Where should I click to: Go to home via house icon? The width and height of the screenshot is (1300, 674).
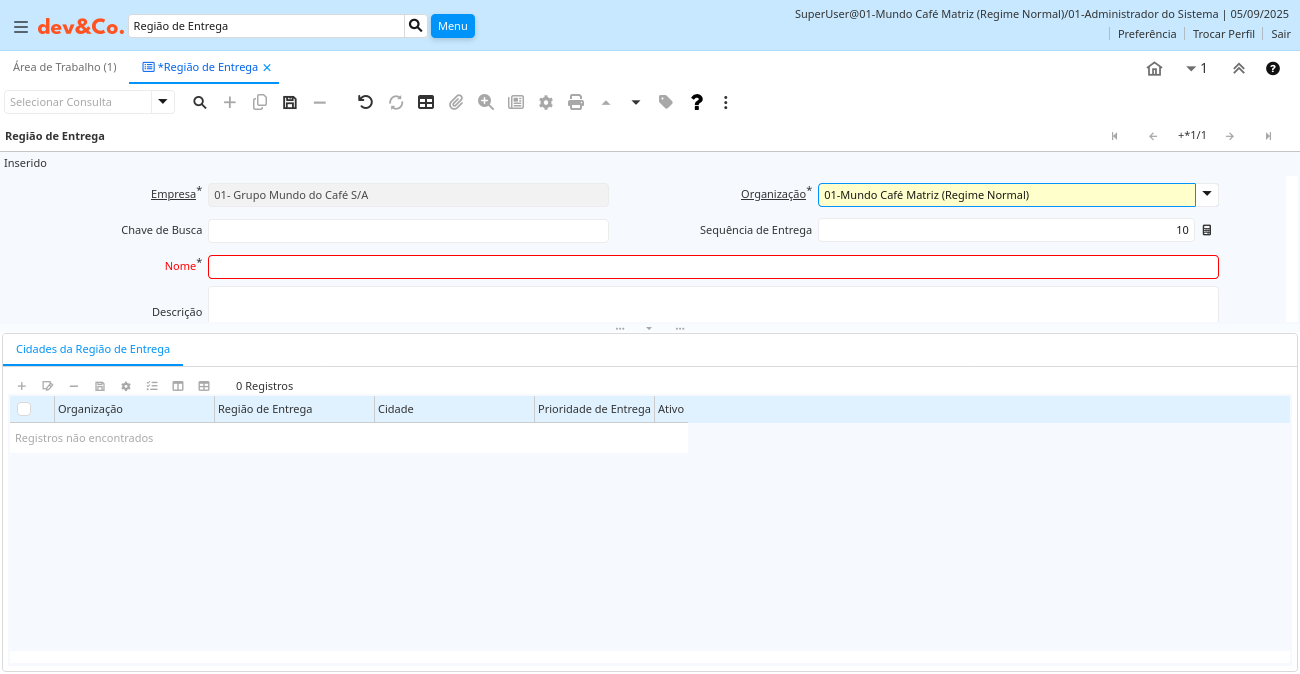[x=1154, y=68]
